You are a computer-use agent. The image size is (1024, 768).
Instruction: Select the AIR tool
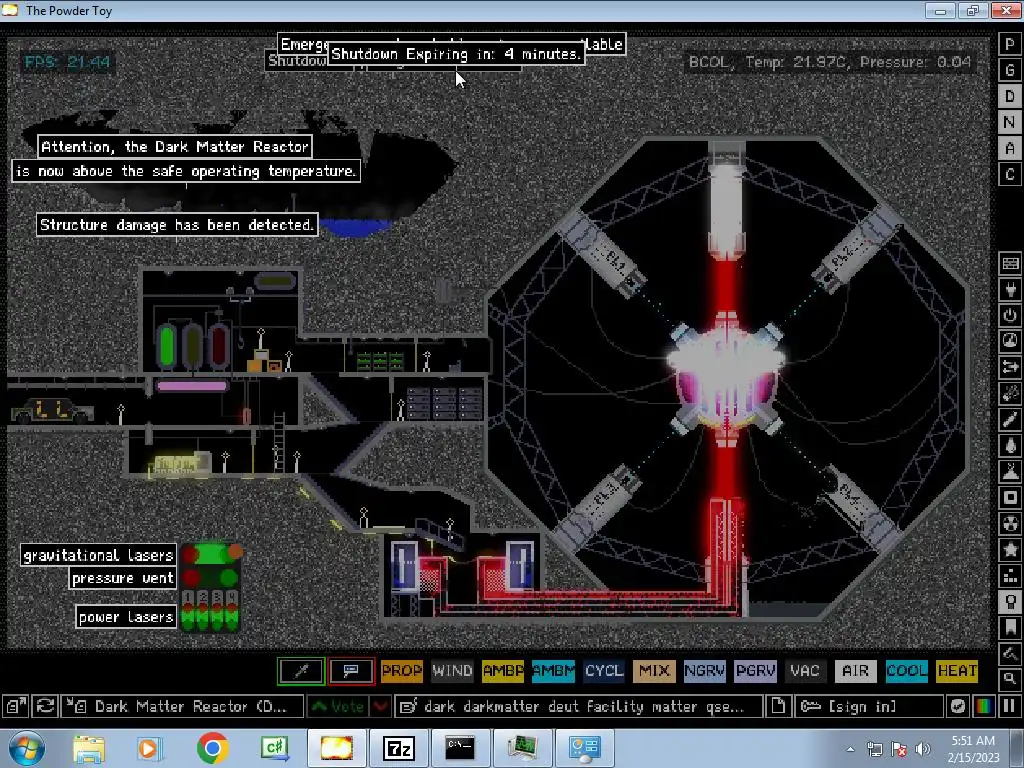(x=856, y=671)
